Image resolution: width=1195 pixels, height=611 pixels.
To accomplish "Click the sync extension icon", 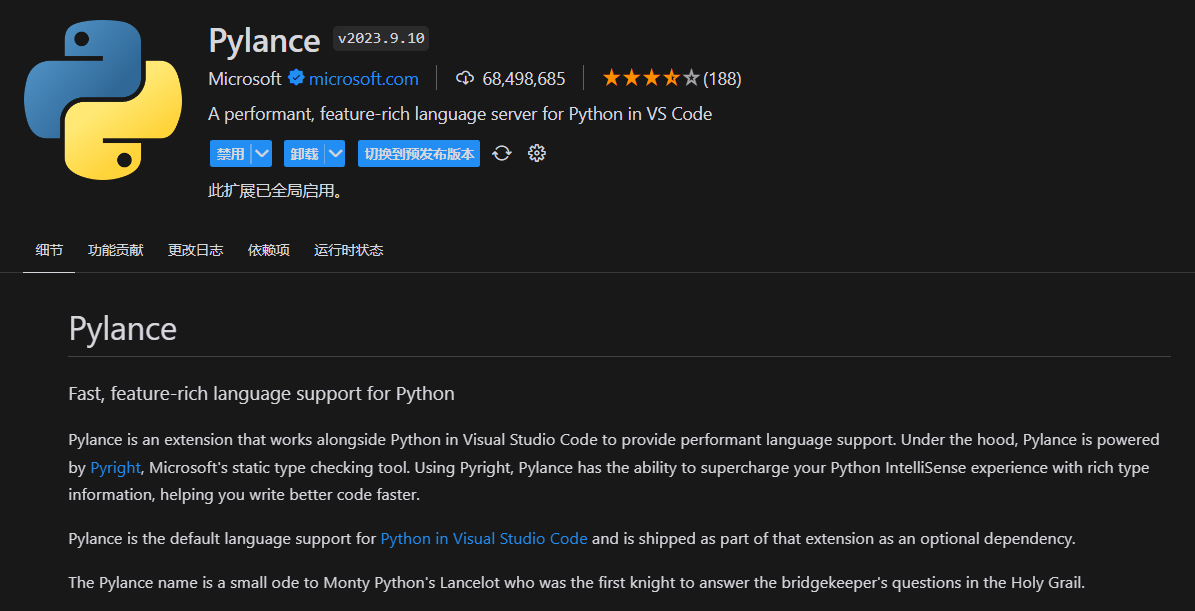I will tap(501, 154).
